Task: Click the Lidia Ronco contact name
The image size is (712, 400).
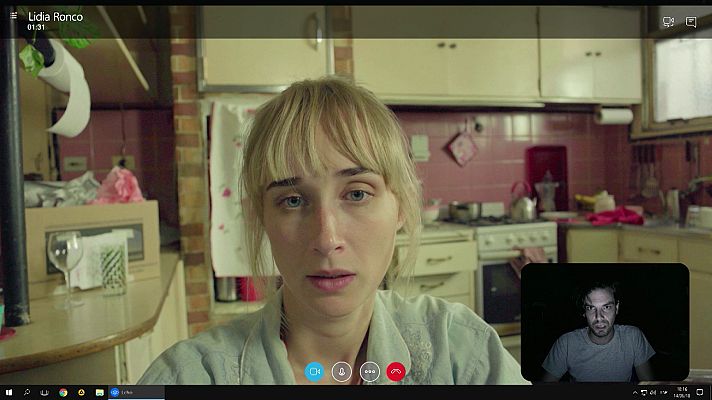Action: pyautogui.click(x=55, y=16)
